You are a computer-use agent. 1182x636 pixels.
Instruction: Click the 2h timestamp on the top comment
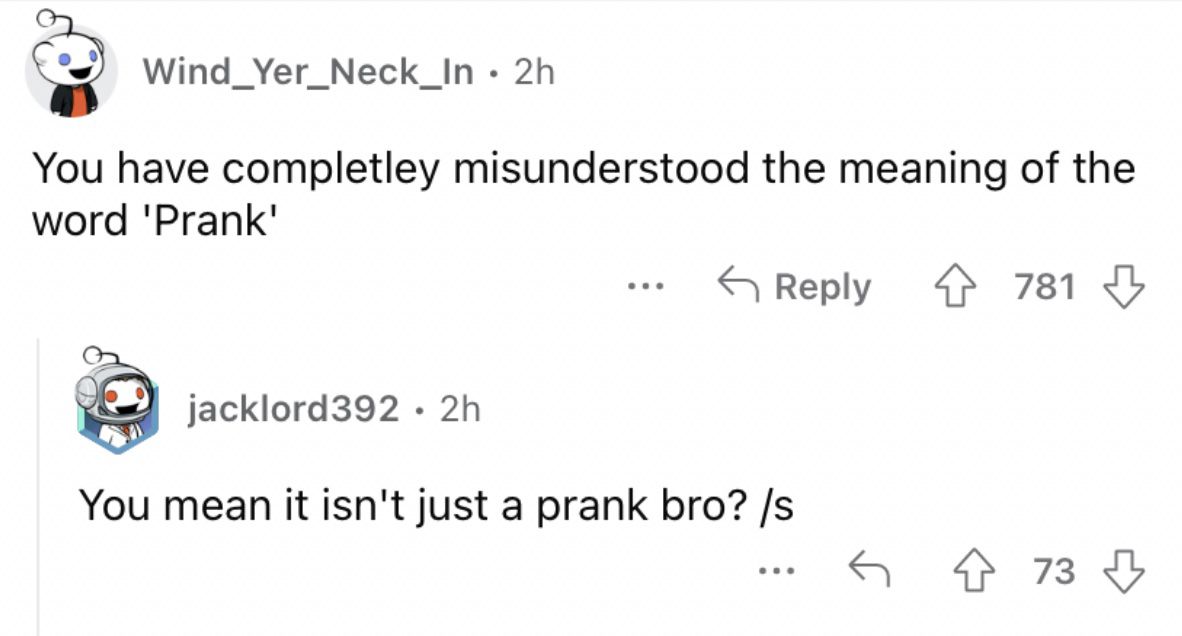click(x=534, y=72)
